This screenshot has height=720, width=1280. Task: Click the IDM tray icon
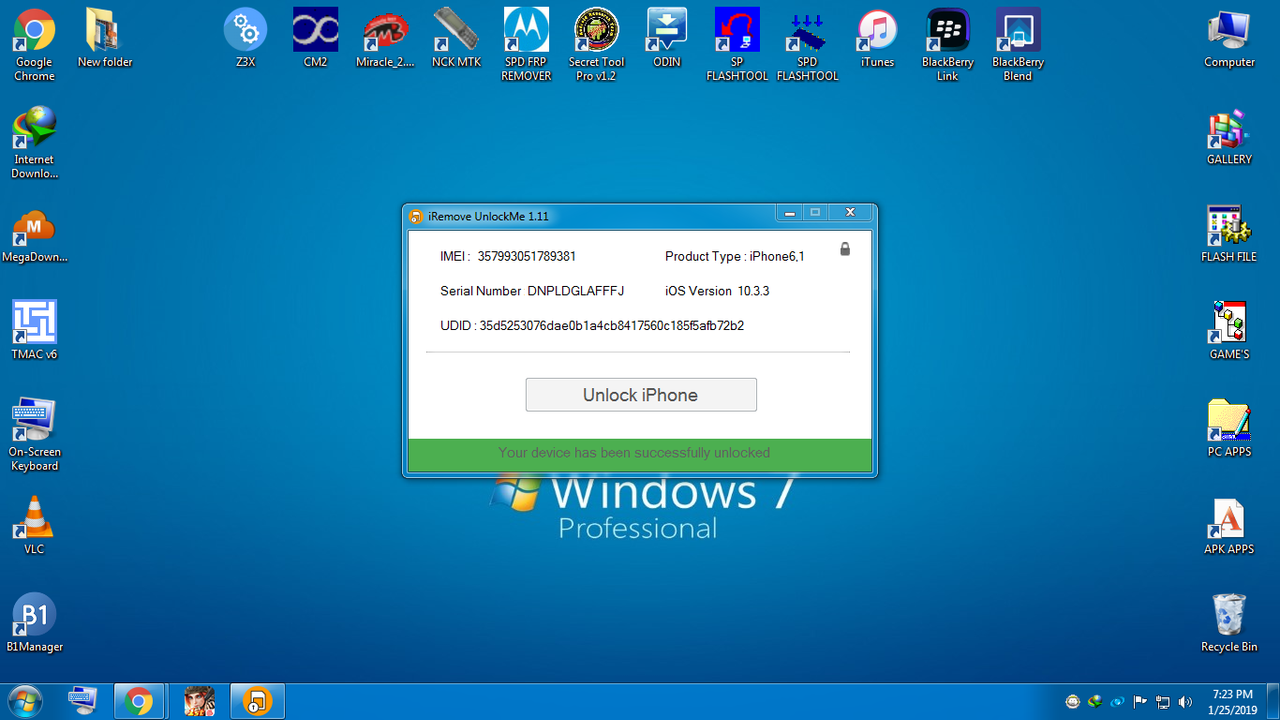pyautogui.click(x=1095, y=701)
